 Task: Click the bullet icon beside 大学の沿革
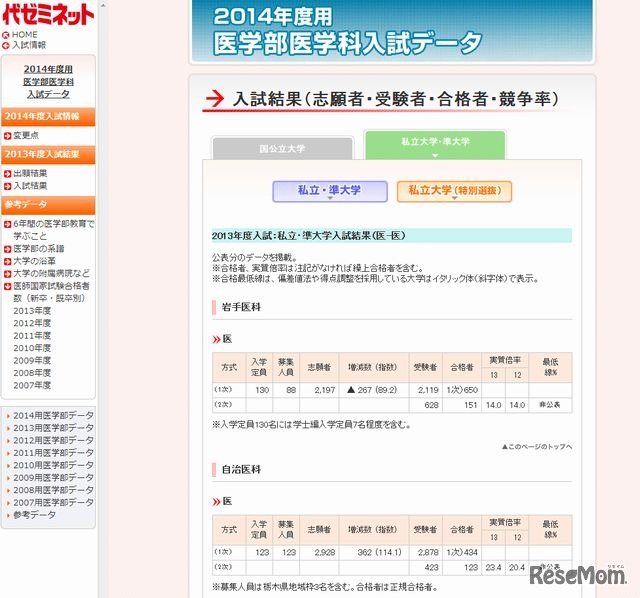click(x=7, y=261)
